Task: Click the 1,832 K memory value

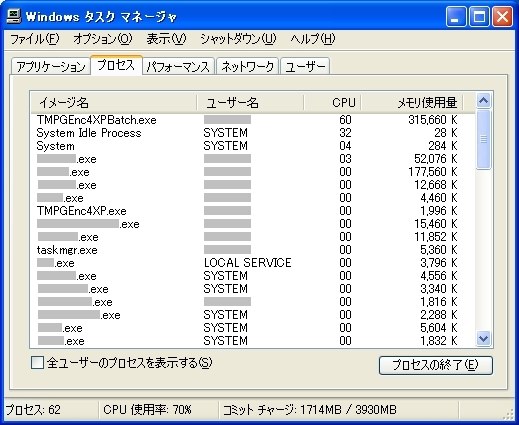Action: pos(439,341)
